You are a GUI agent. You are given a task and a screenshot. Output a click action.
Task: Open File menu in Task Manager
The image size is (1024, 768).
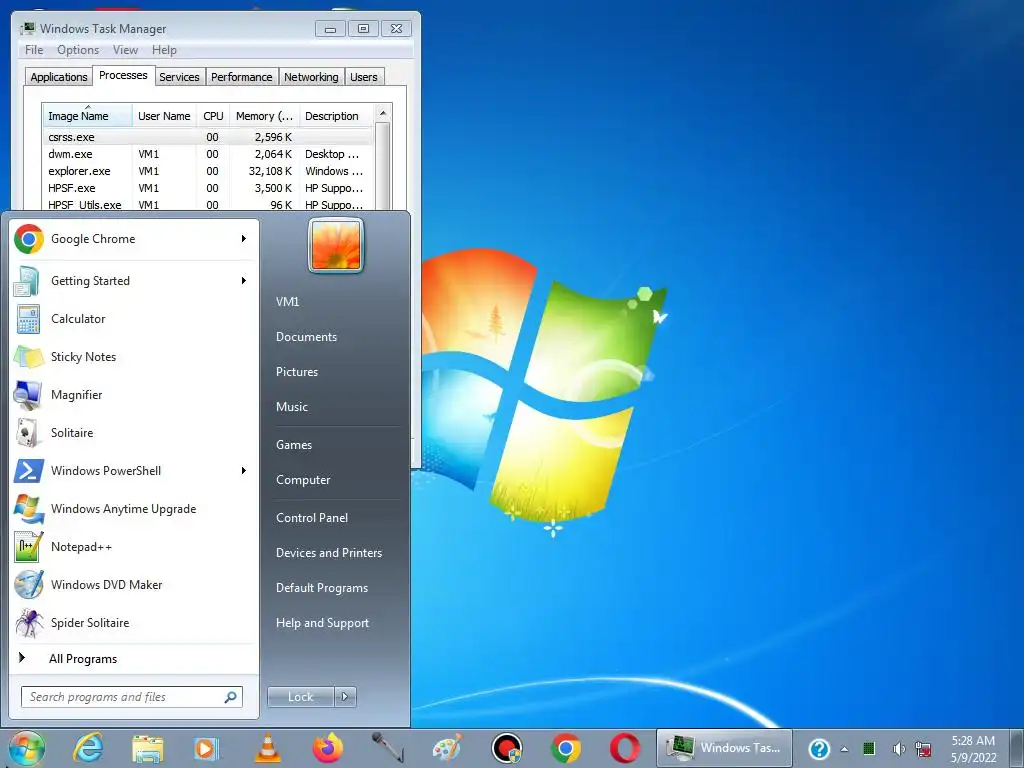click(34, 50)
